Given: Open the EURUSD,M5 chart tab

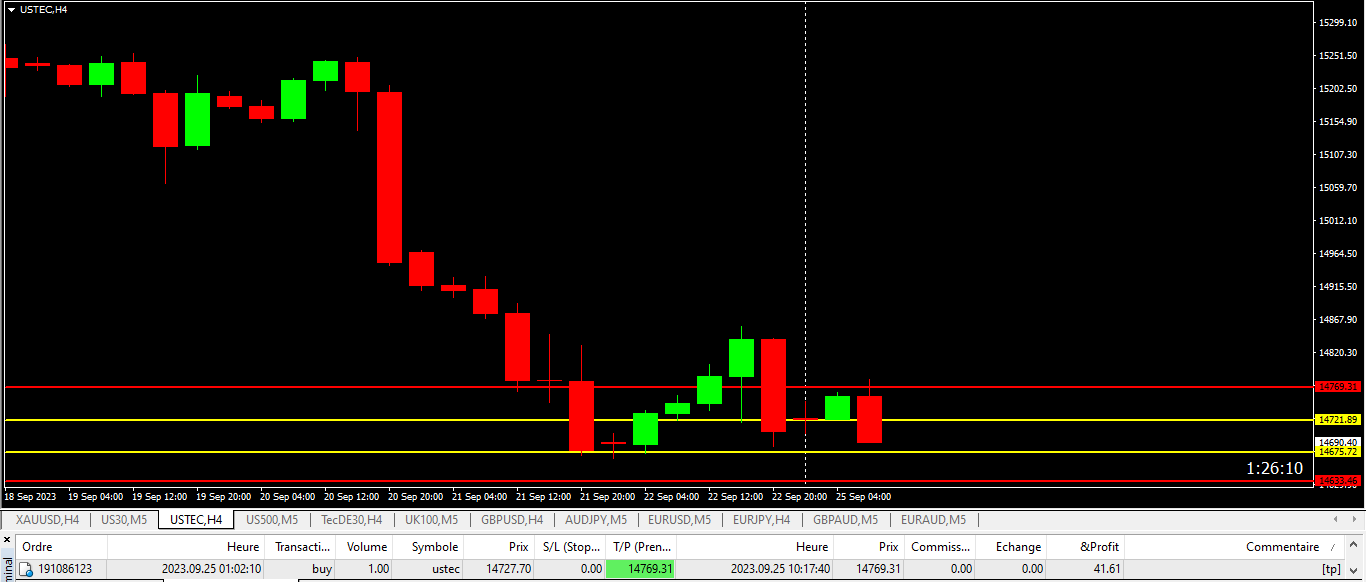Looking at the screenshot, I should [x=679, y=520].
